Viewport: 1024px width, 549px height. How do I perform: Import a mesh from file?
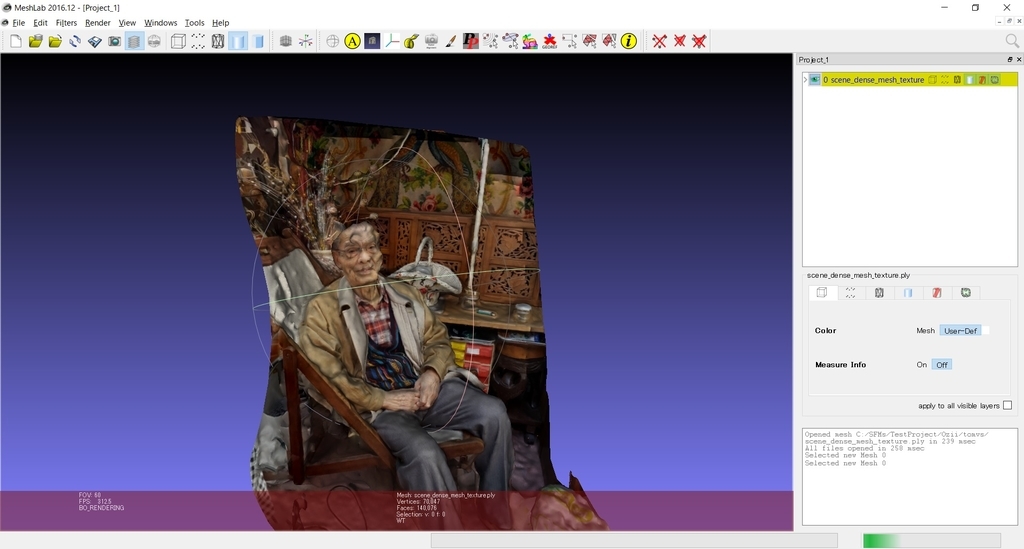point(55,41)
